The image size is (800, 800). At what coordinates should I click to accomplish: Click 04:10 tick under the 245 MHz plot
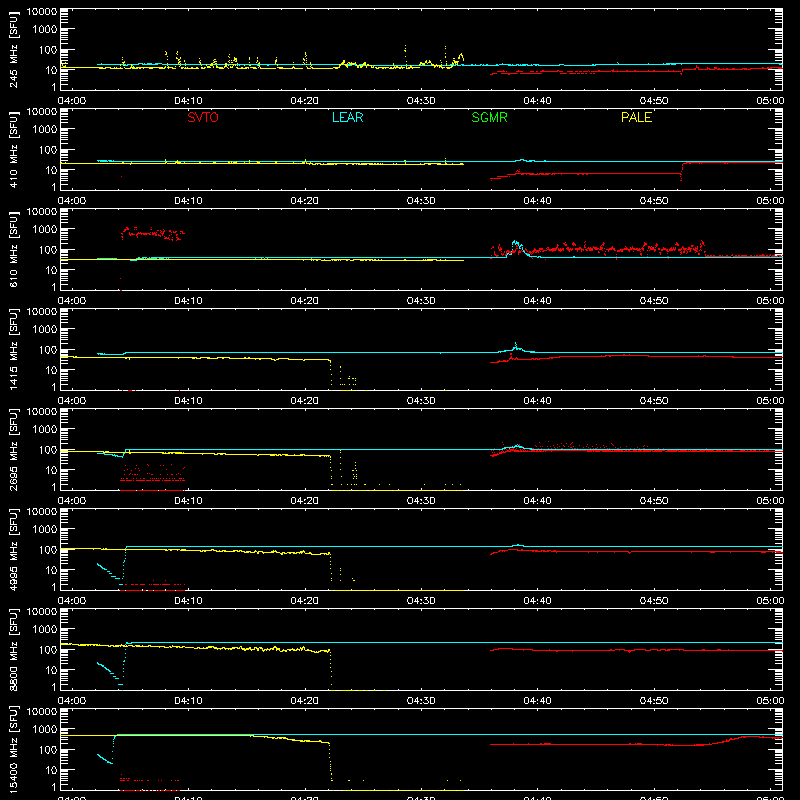tap(188, 101)
